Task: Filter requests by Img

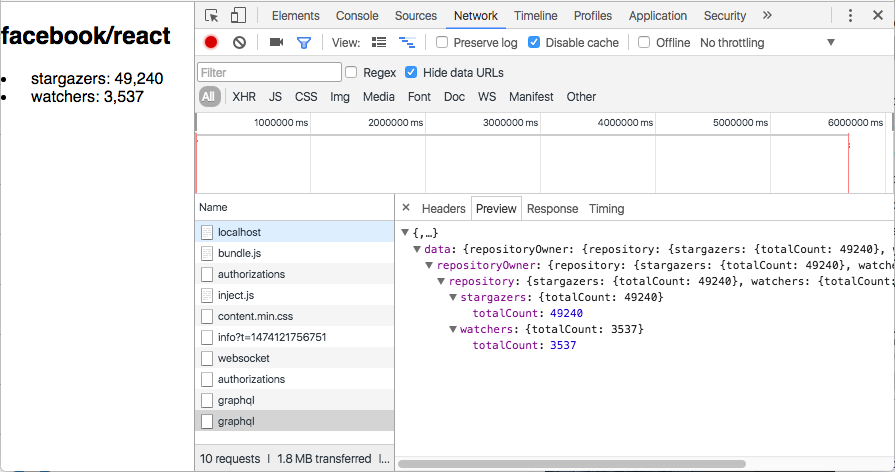Action: (x=340, y=96)
